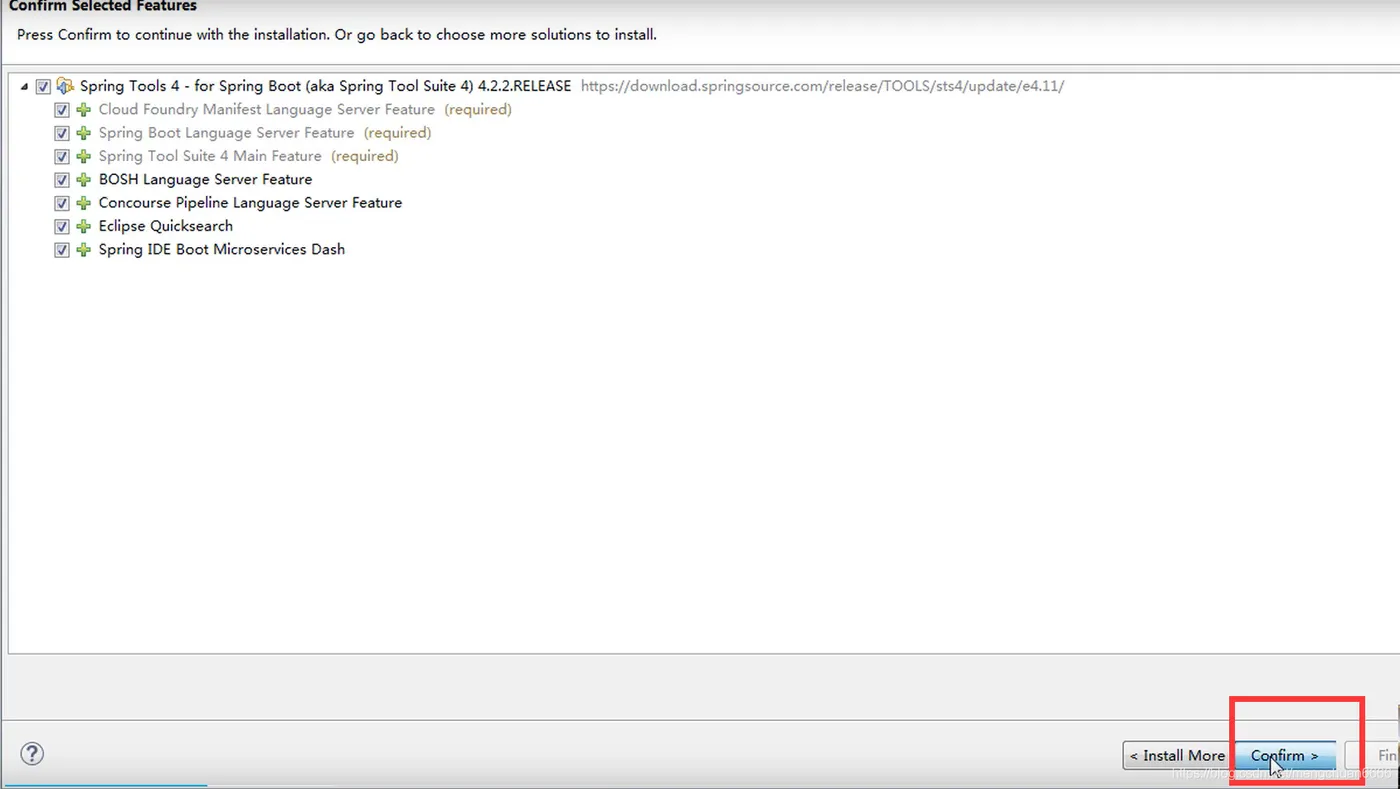Toggle Spring IDE Boot Microservices Dash checkbox
The height and width of the screenshot is (789, 1400).
pyautogui.click(x=62, y=250)
